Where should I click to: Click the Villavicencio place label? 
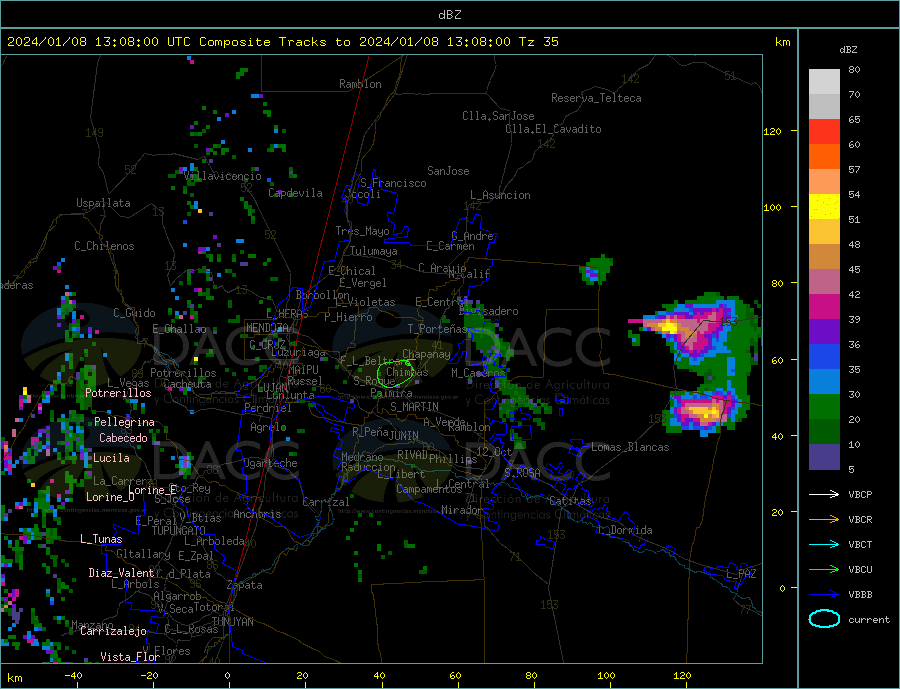[x=223, y=176]
